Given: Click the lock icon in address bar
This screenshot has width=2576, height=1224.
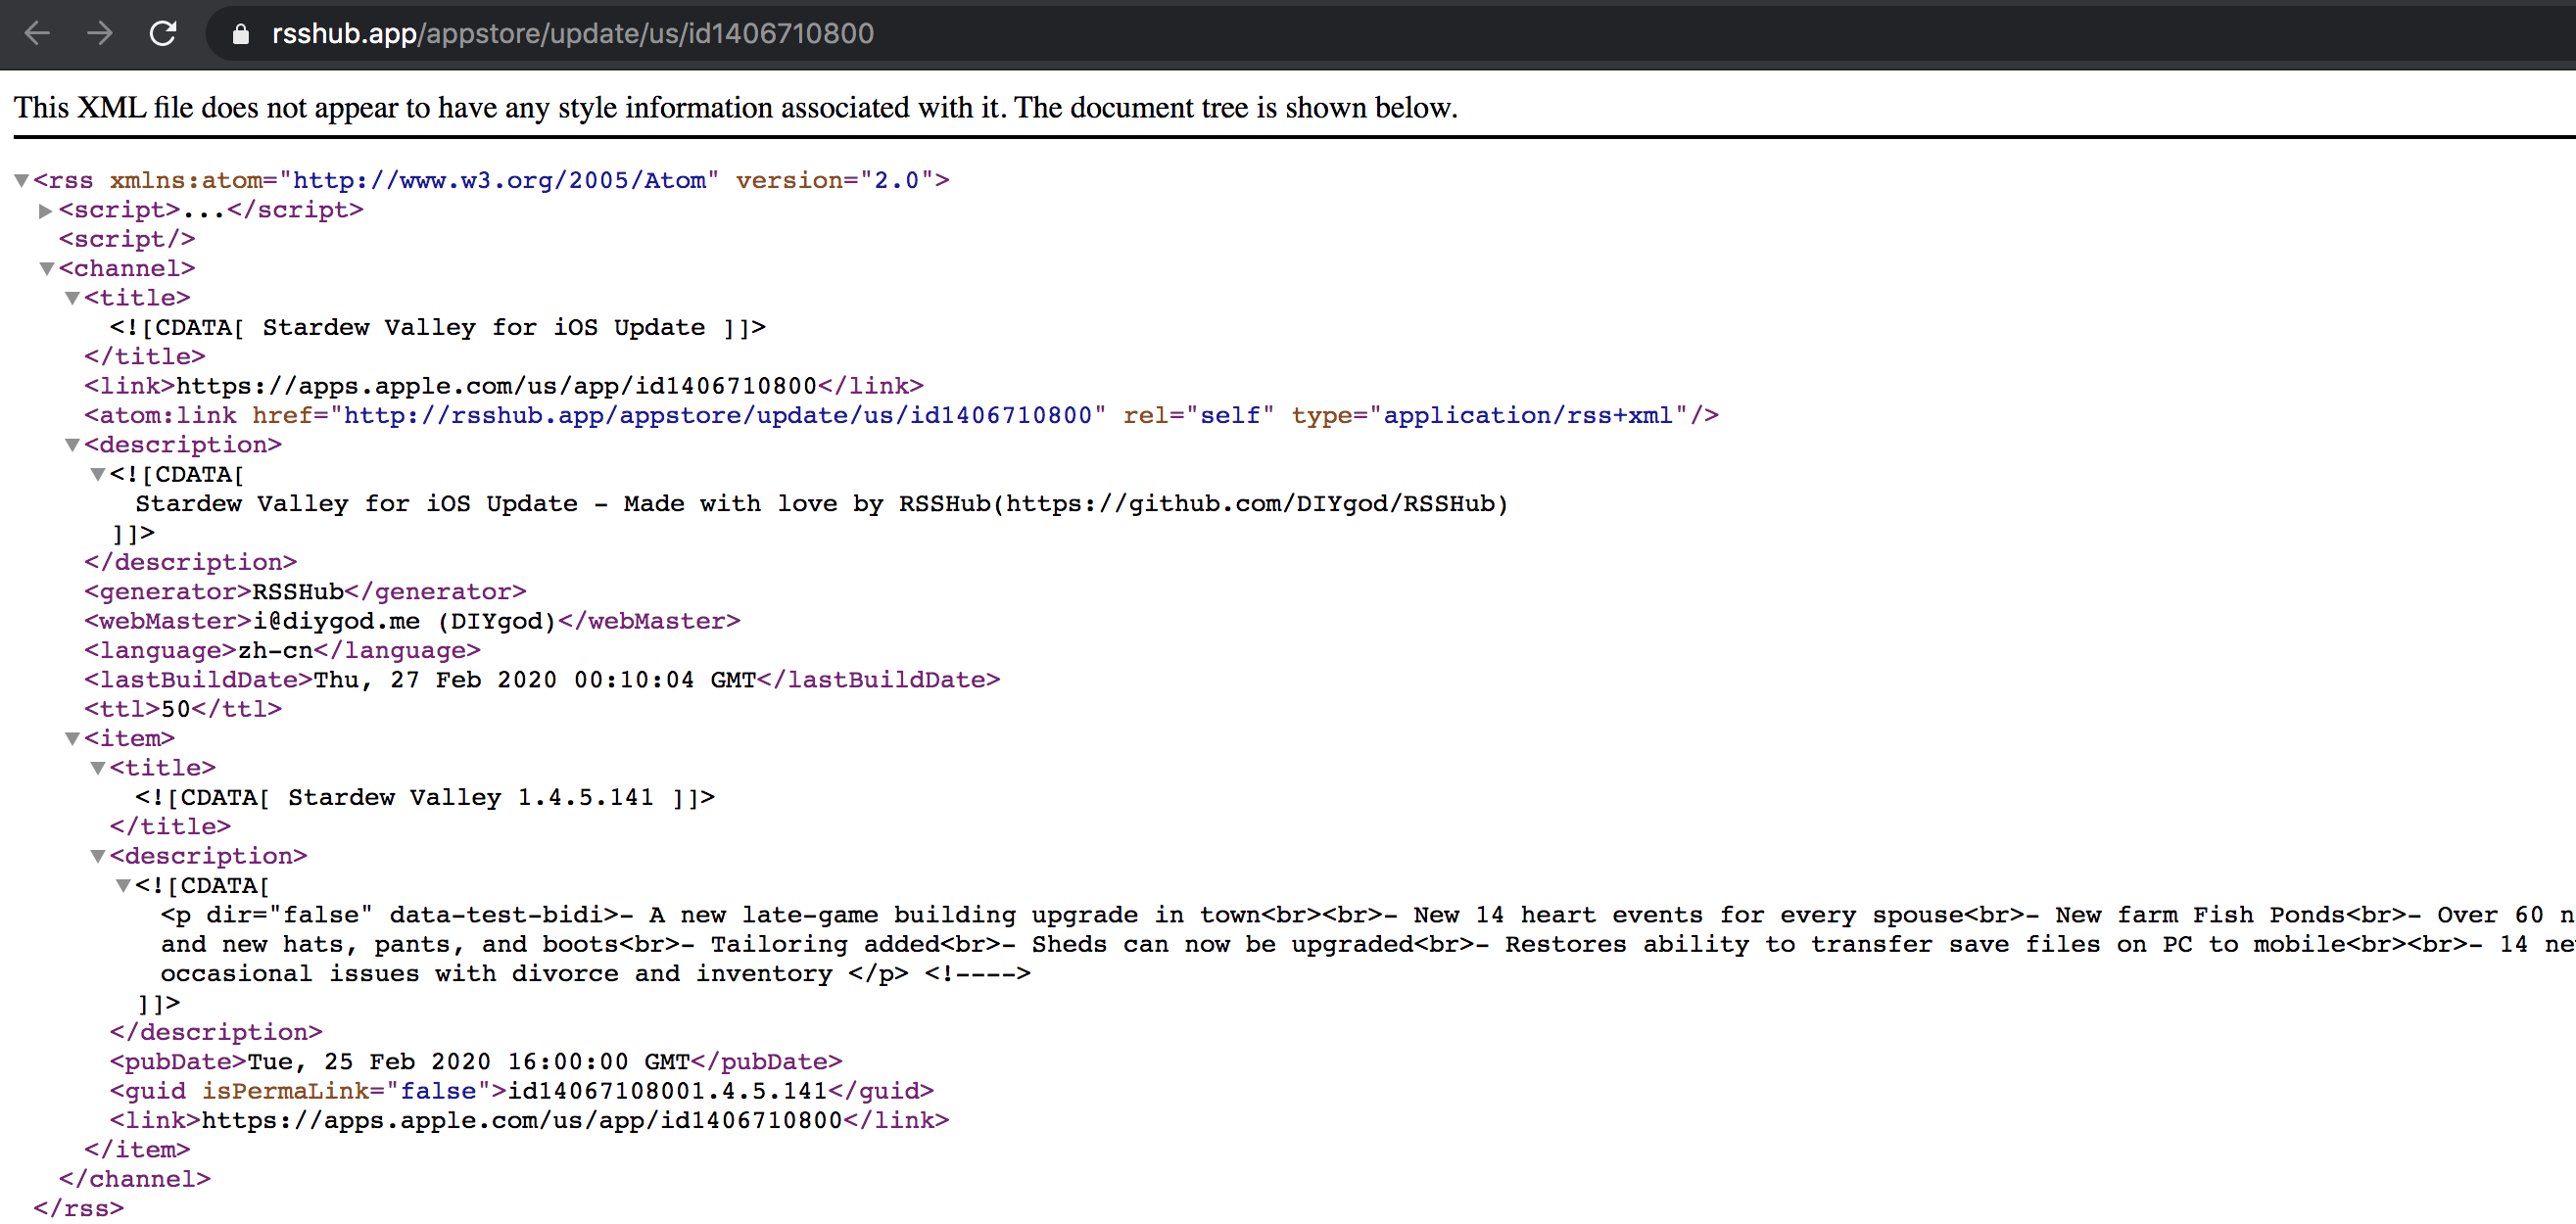Looking at the screenshot, I should coord(240,34).
